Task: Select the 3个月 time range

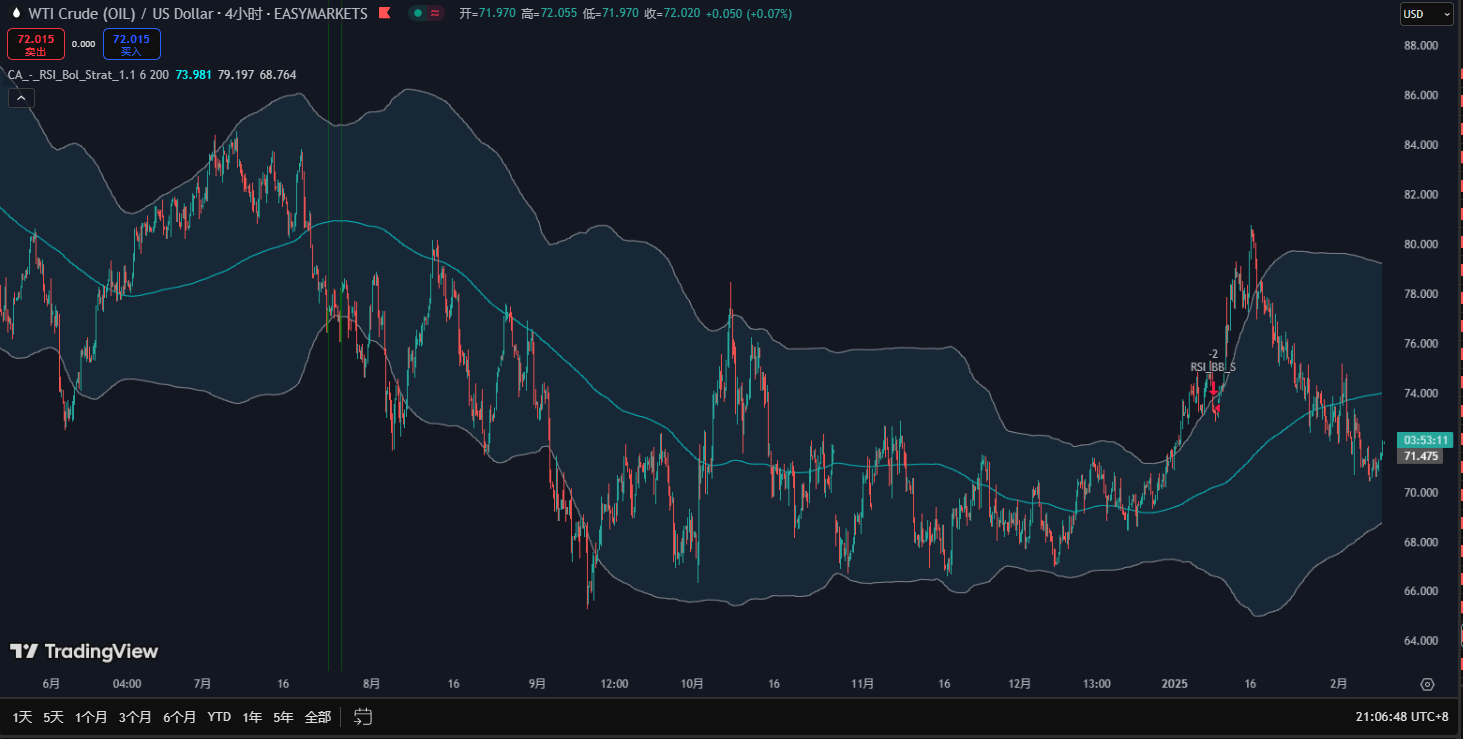Action: point(135,717)
